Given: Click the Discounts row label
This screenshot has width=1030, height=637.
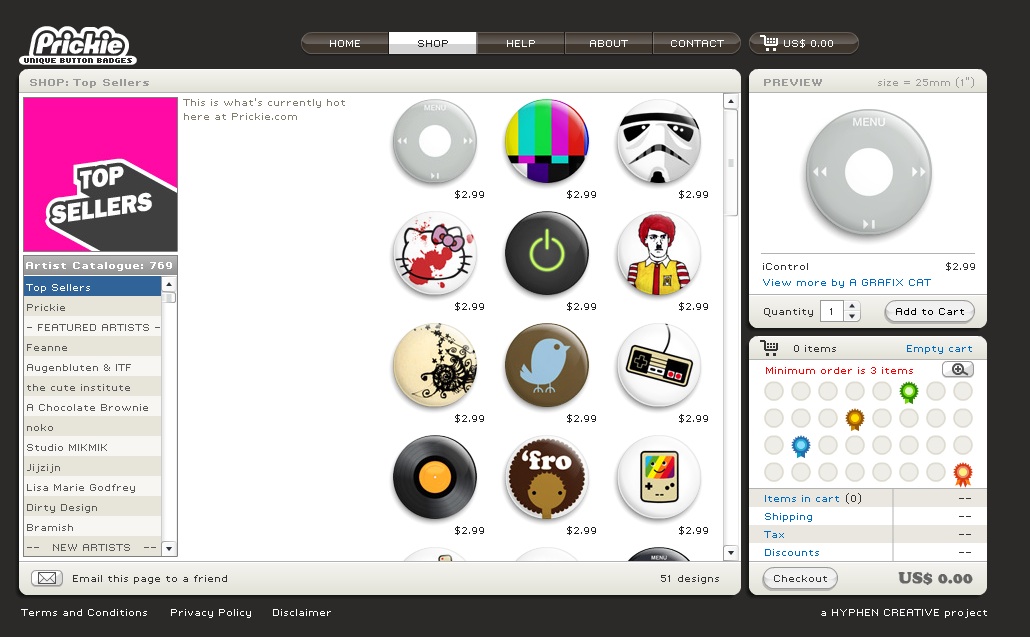Looking at the screenshot, I should tap(792, 552).
